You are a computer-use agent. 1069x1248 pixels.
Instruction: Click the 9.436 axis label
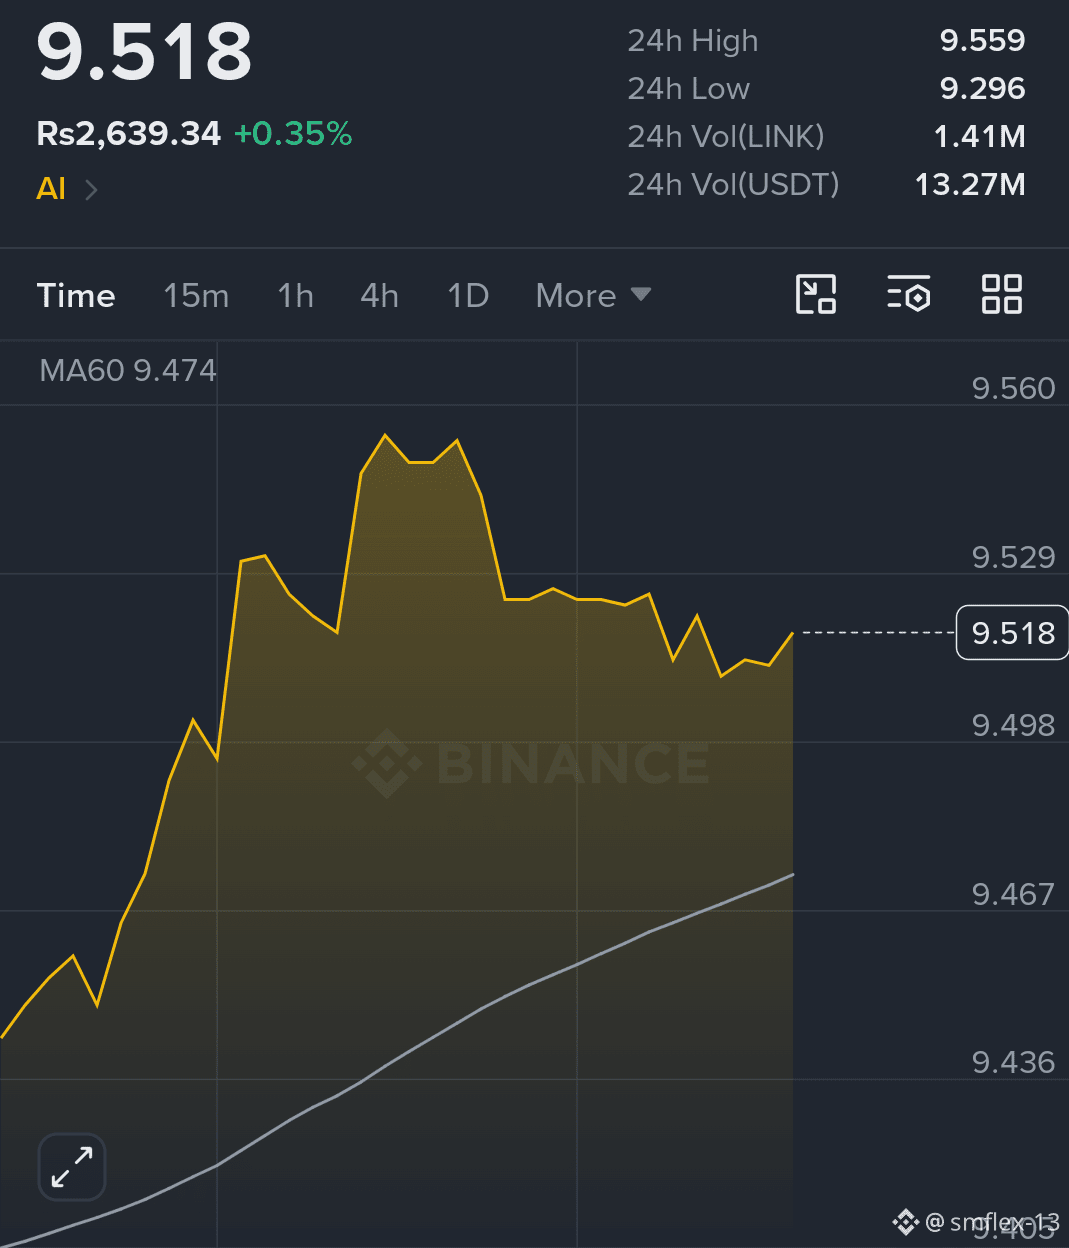point(1013,1062)
